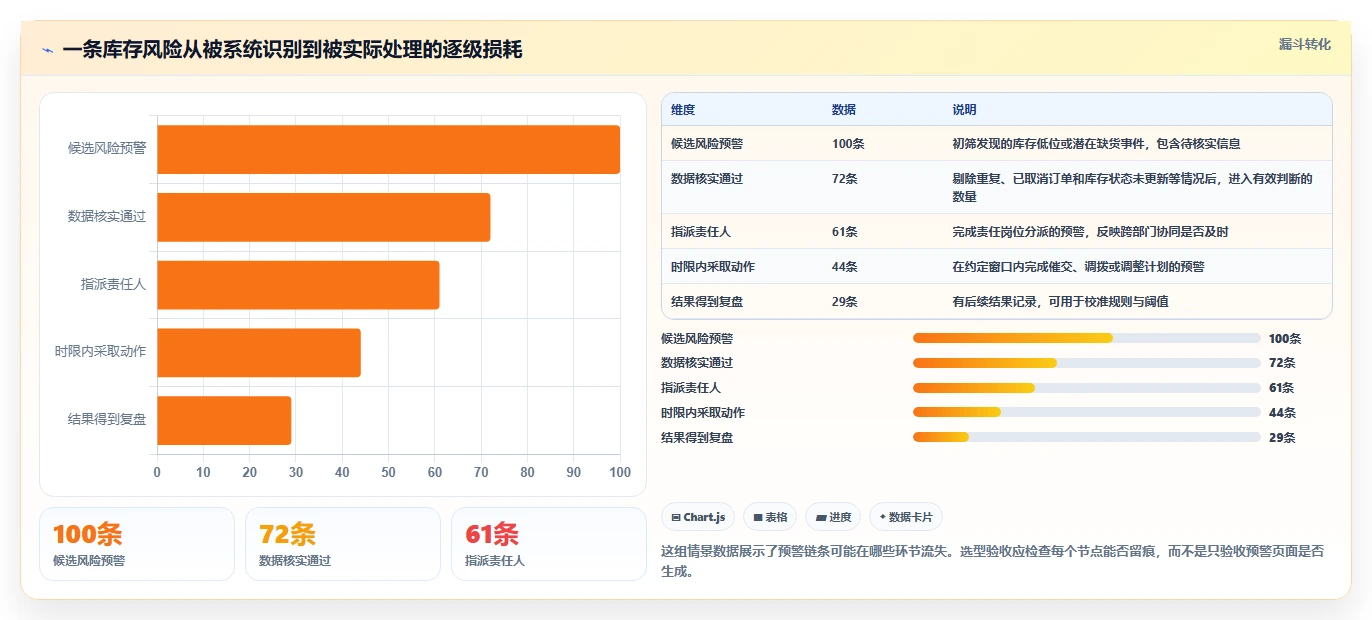Click the 61条 progress bar for 指派责任人
Screen dimensions: 1372x620
click(x=1087, y=388)
